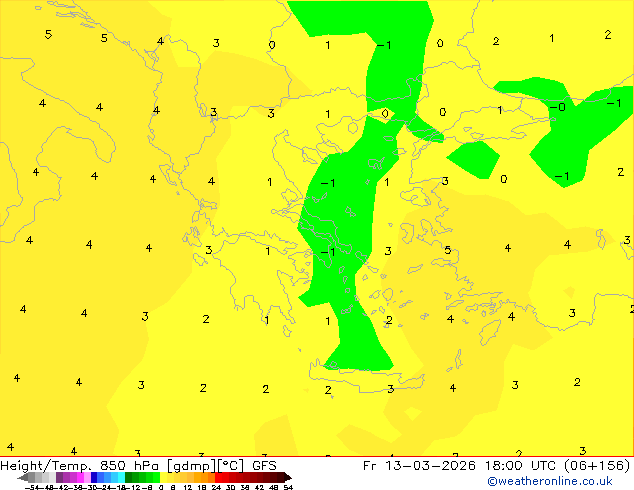Image resolution: width=634 pixels, height=490 pixels.
Task: Click the '54' label under the legend
Action: pos(288,487)
